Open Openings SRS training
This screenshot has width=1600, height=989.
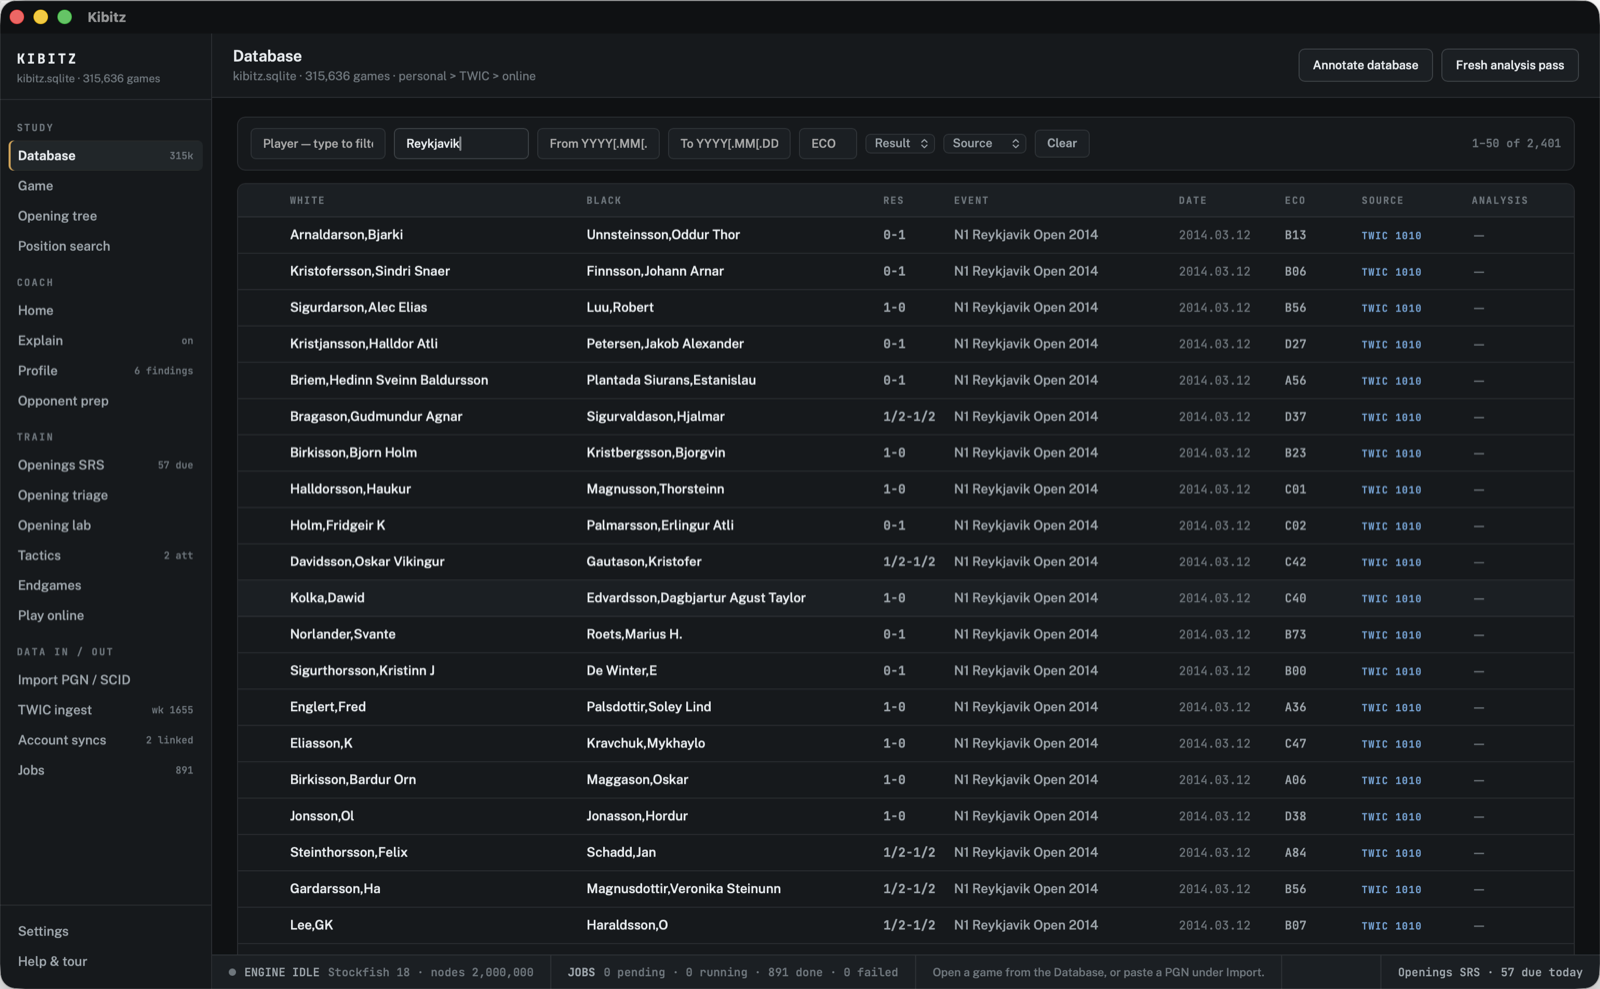tap(105, 465)
